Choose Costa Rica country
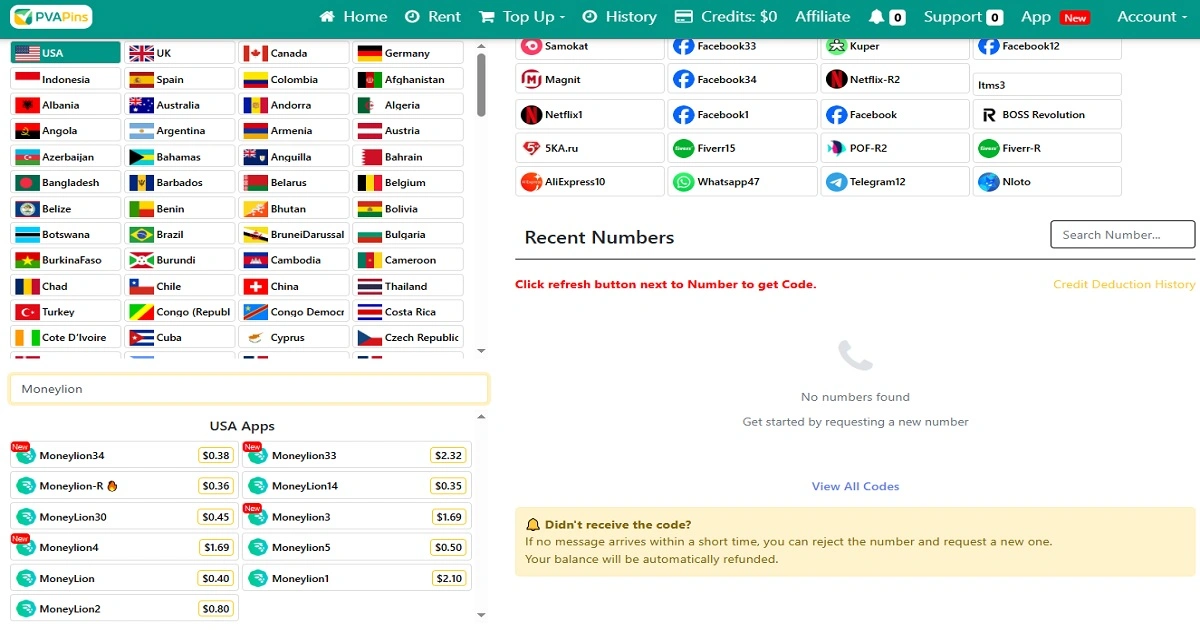 point(408,311)
